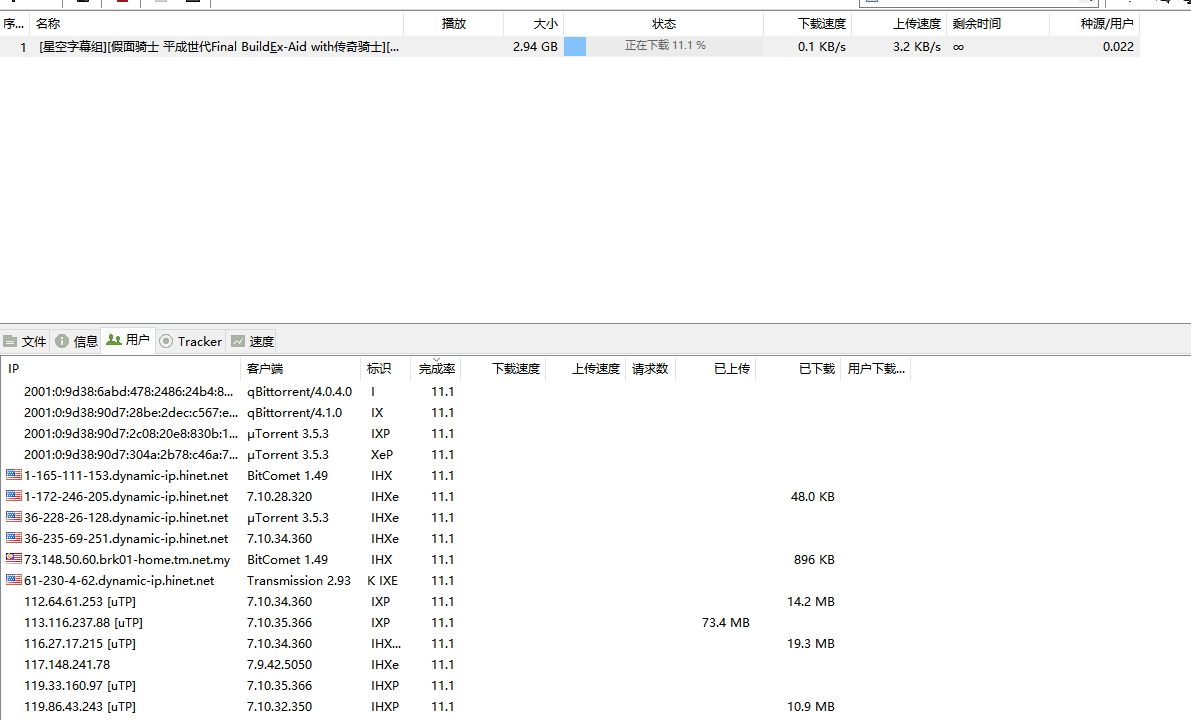Click flag icon beside 36-228-26-128 peer
Viewport: 1191px width, 720px height.
click(14, 516)
